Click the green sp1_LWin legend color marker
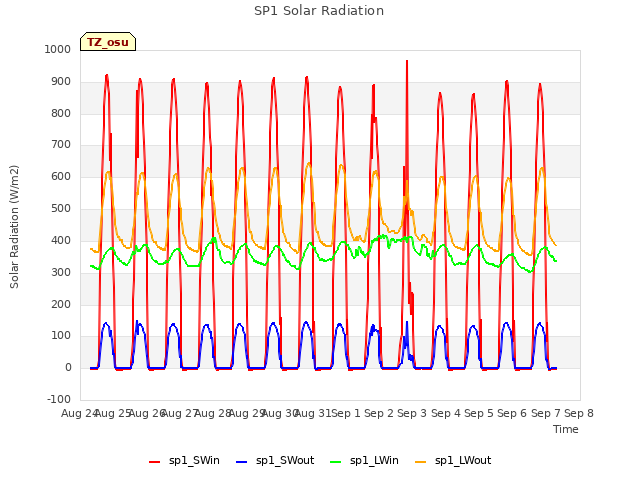This screenshot has height=480, width=640. point(335,462)
